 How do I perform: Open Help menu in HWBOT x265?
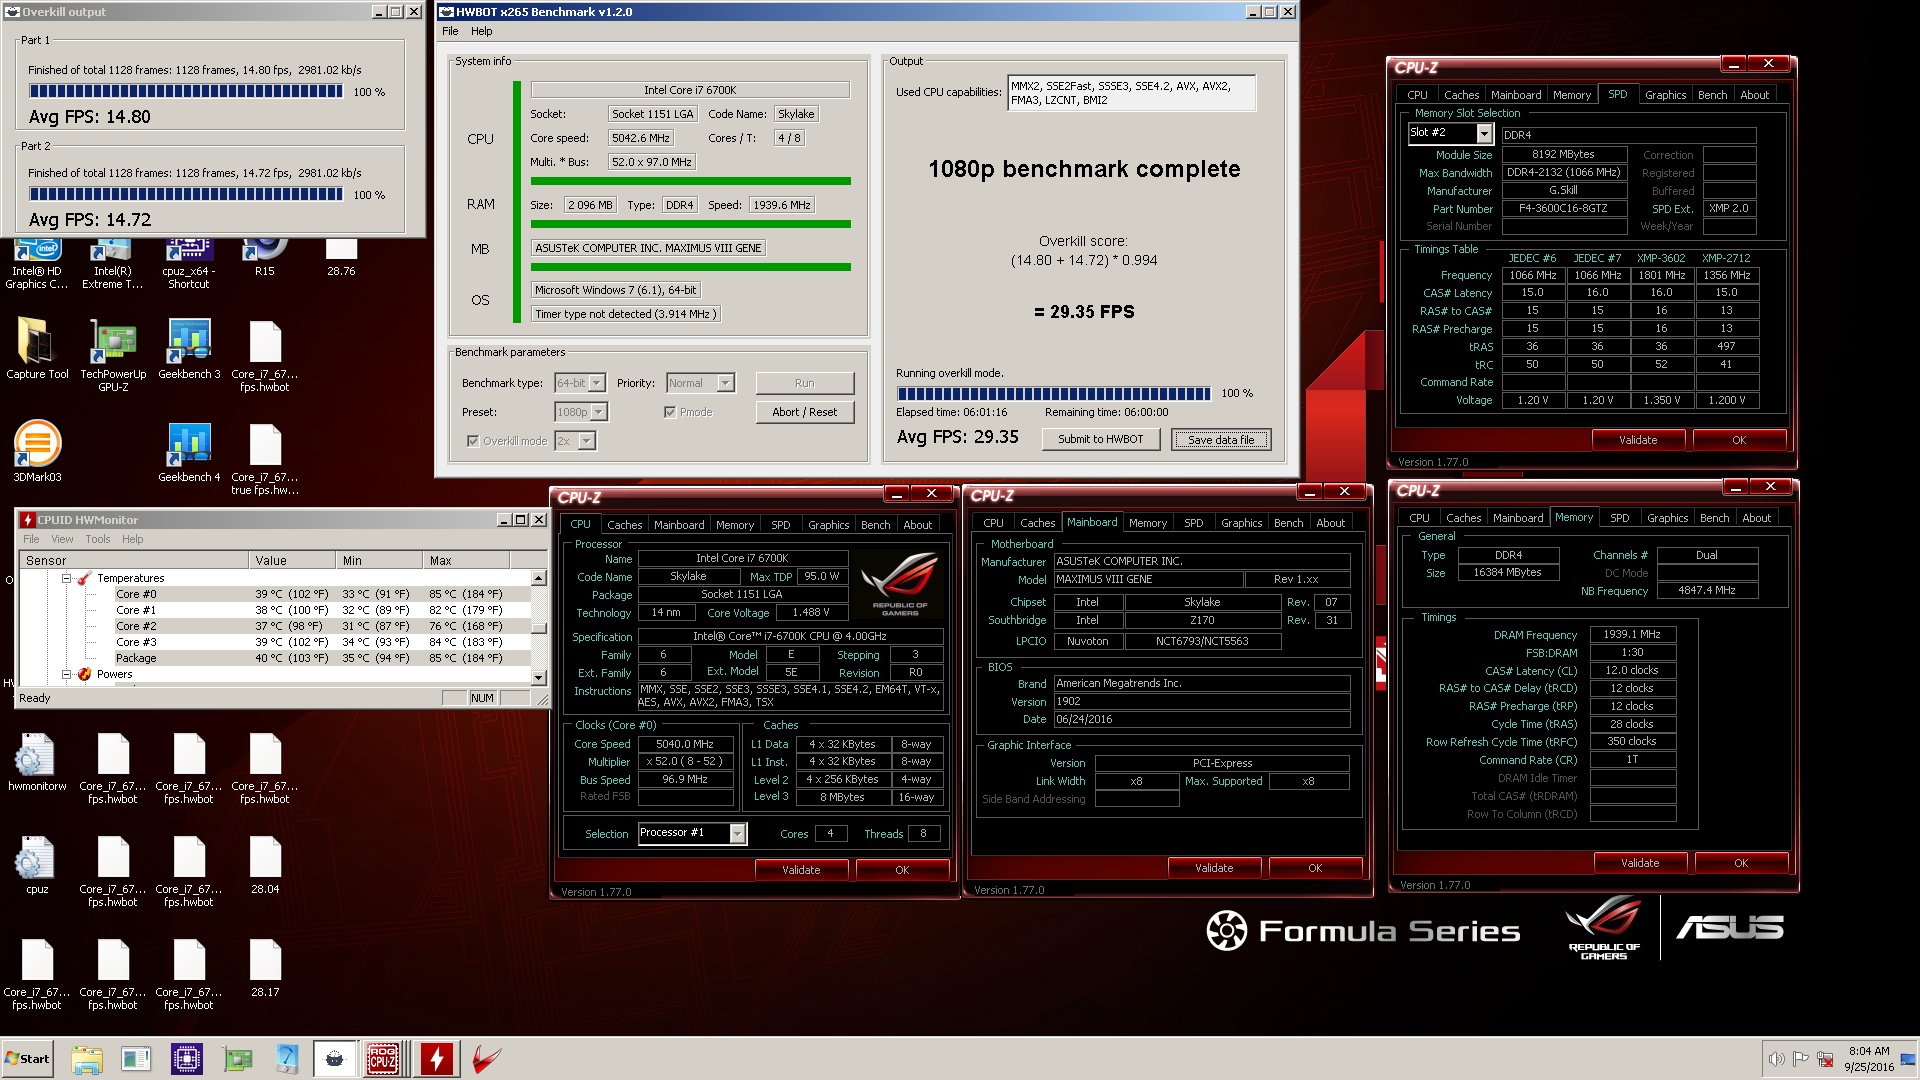pos(481,31)
